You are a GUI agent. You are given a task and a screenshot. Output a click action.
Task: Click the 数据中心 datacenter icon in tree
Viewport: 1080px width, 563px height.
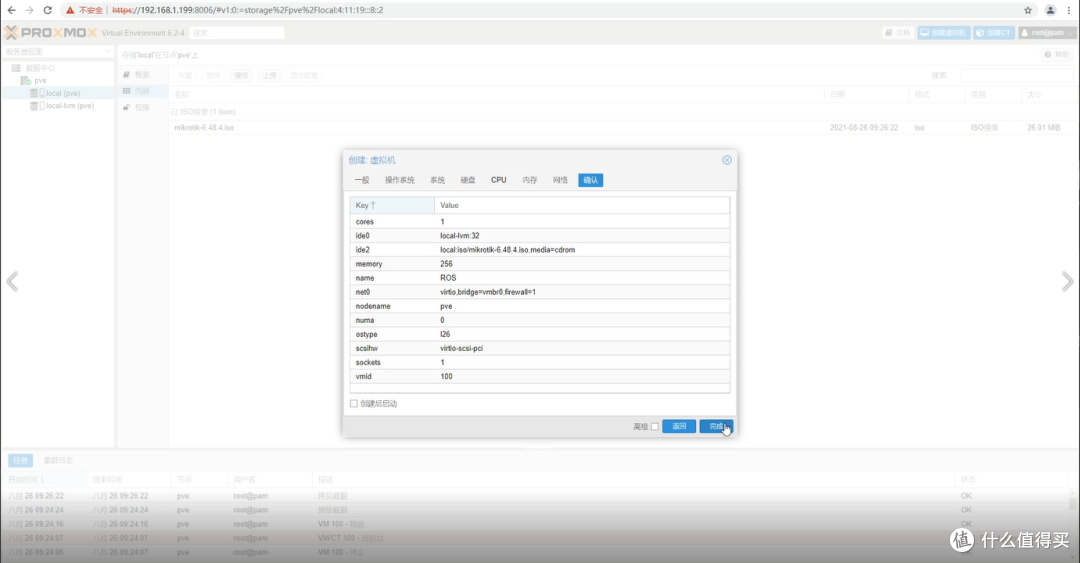[x=16, y=68]
